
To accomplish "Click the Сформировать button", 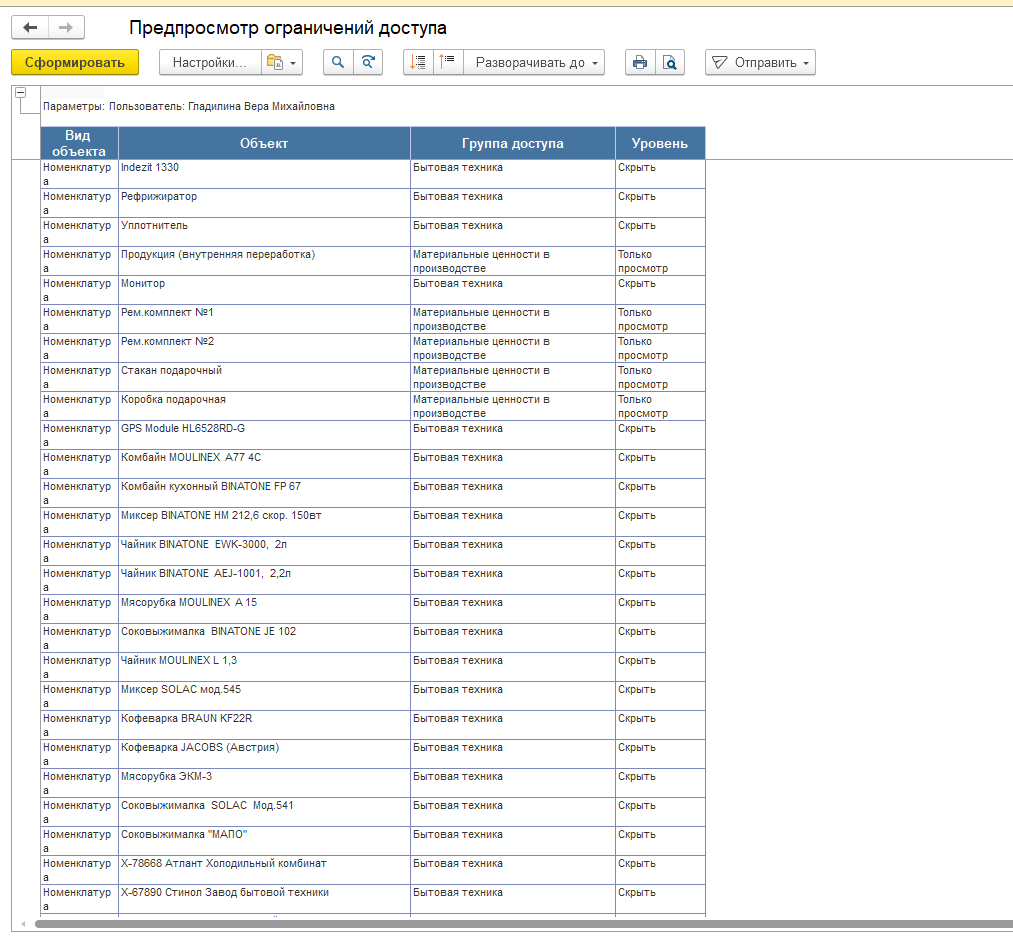I will click(75, 63).
